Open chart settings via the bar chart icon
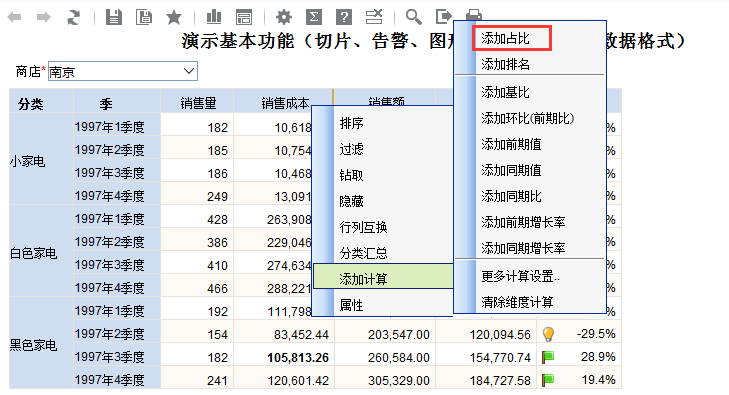Screen dimensions: 729x395 point(214,17)
